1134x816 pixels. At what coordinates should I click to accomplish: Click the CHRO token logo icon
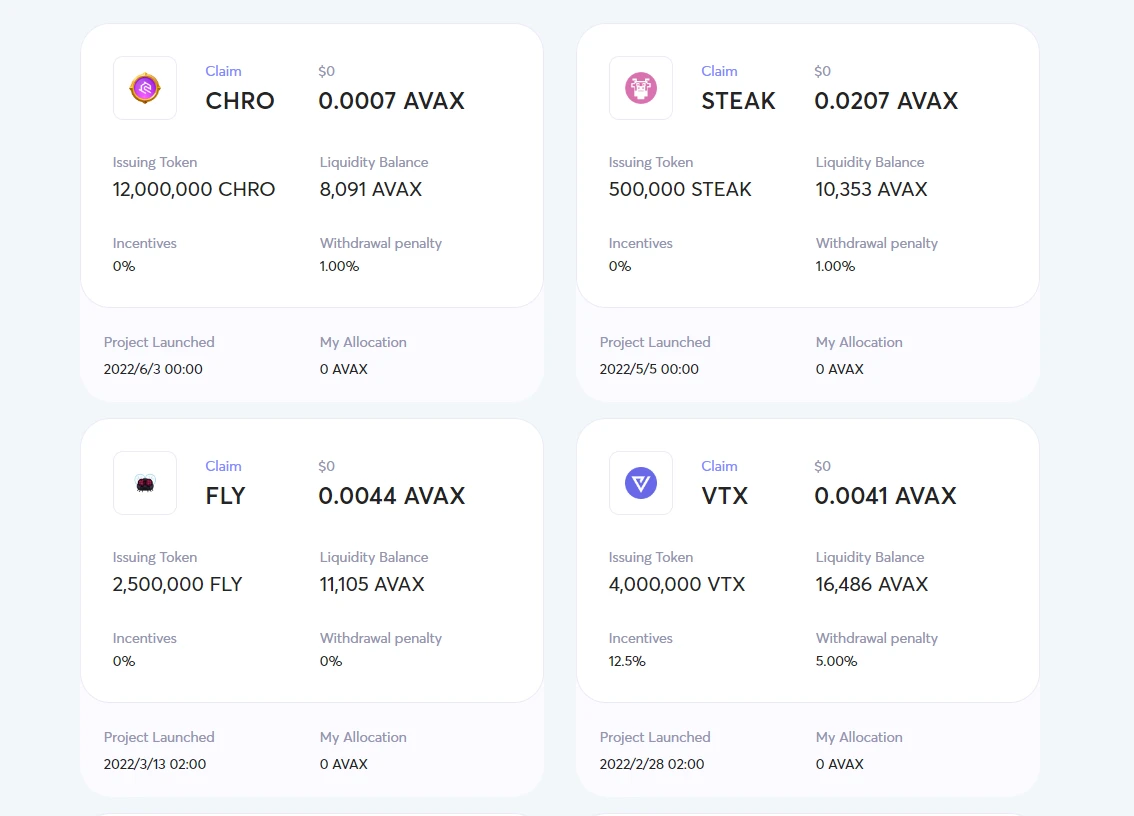click(x=145, y=88)
